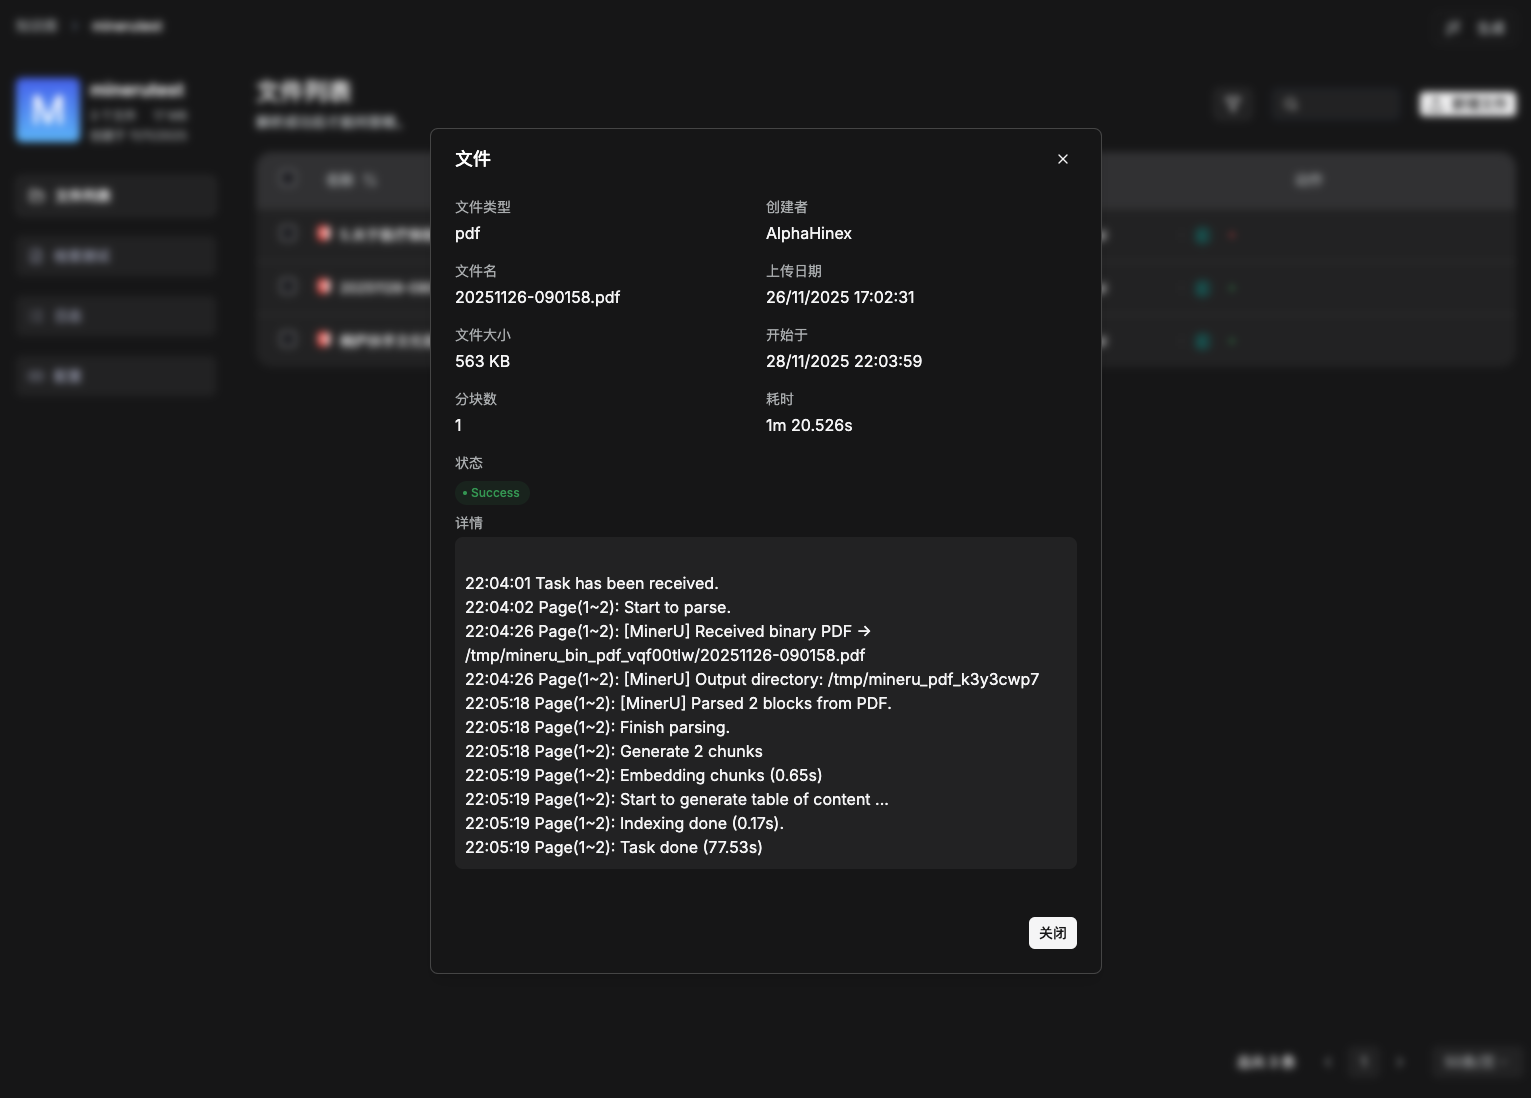This screenshot has height=1098, width=1531.
Task: Click the teal toggle in the first file row
Action: tap(1203, 235)
